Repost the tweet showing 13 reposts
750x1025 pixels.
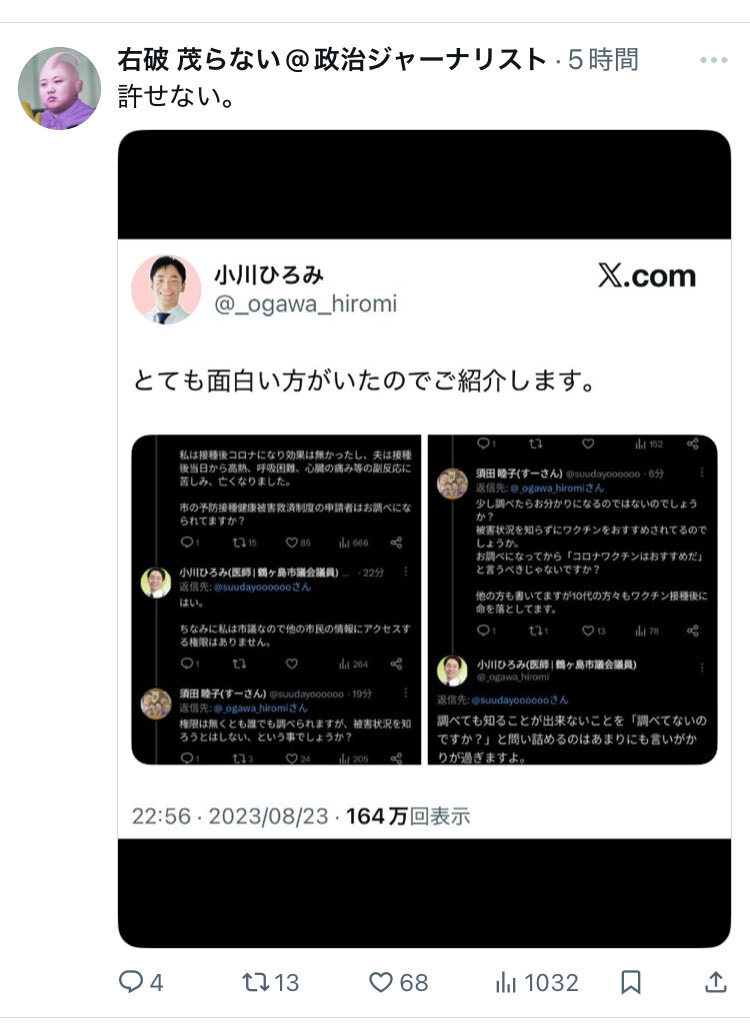tap(270, 982)
